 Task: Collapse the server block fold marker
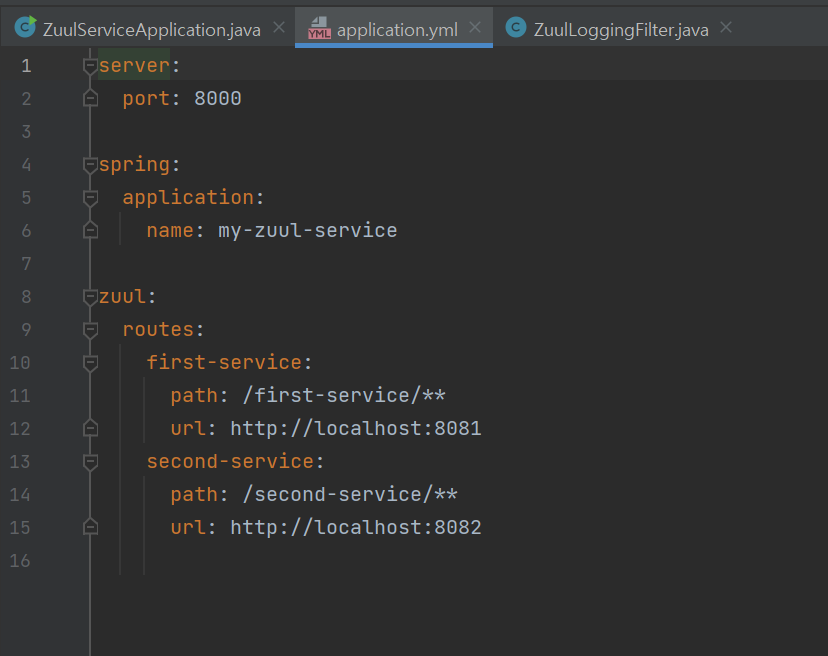(x=90, y=66)
